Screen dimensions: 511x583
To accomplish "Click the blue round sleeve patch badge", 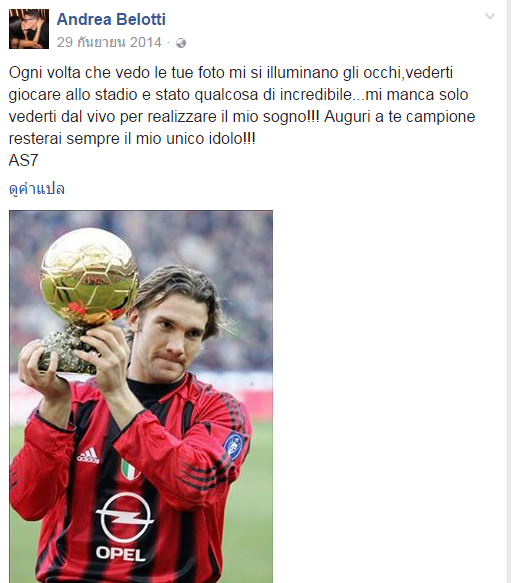I will pos(233,446).
